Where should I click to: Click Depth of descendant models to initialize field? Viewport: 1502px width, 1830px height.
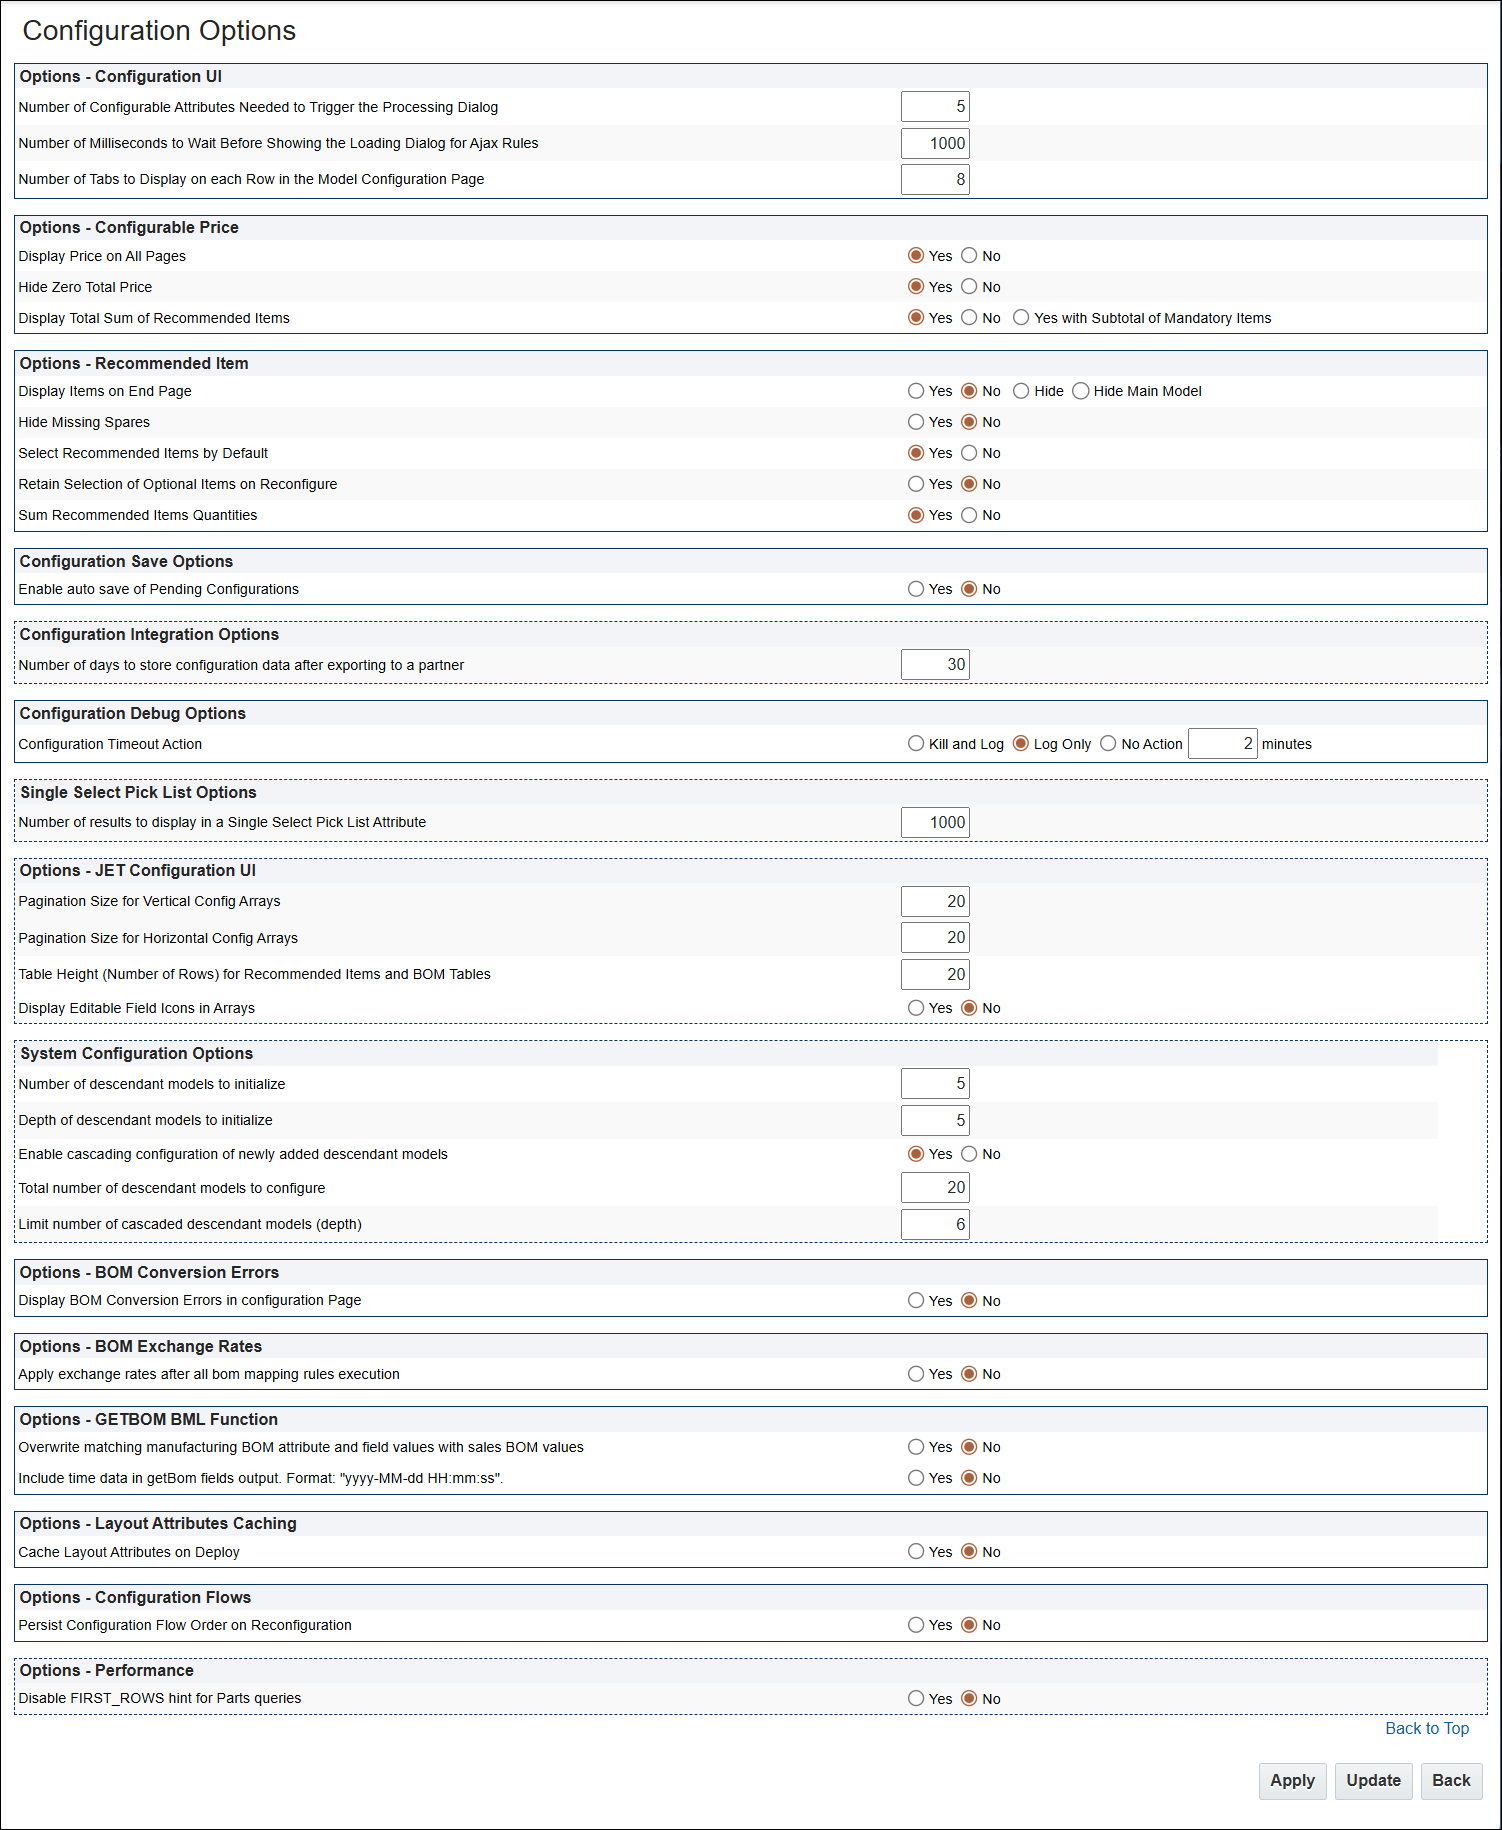tap(935, 1120)
